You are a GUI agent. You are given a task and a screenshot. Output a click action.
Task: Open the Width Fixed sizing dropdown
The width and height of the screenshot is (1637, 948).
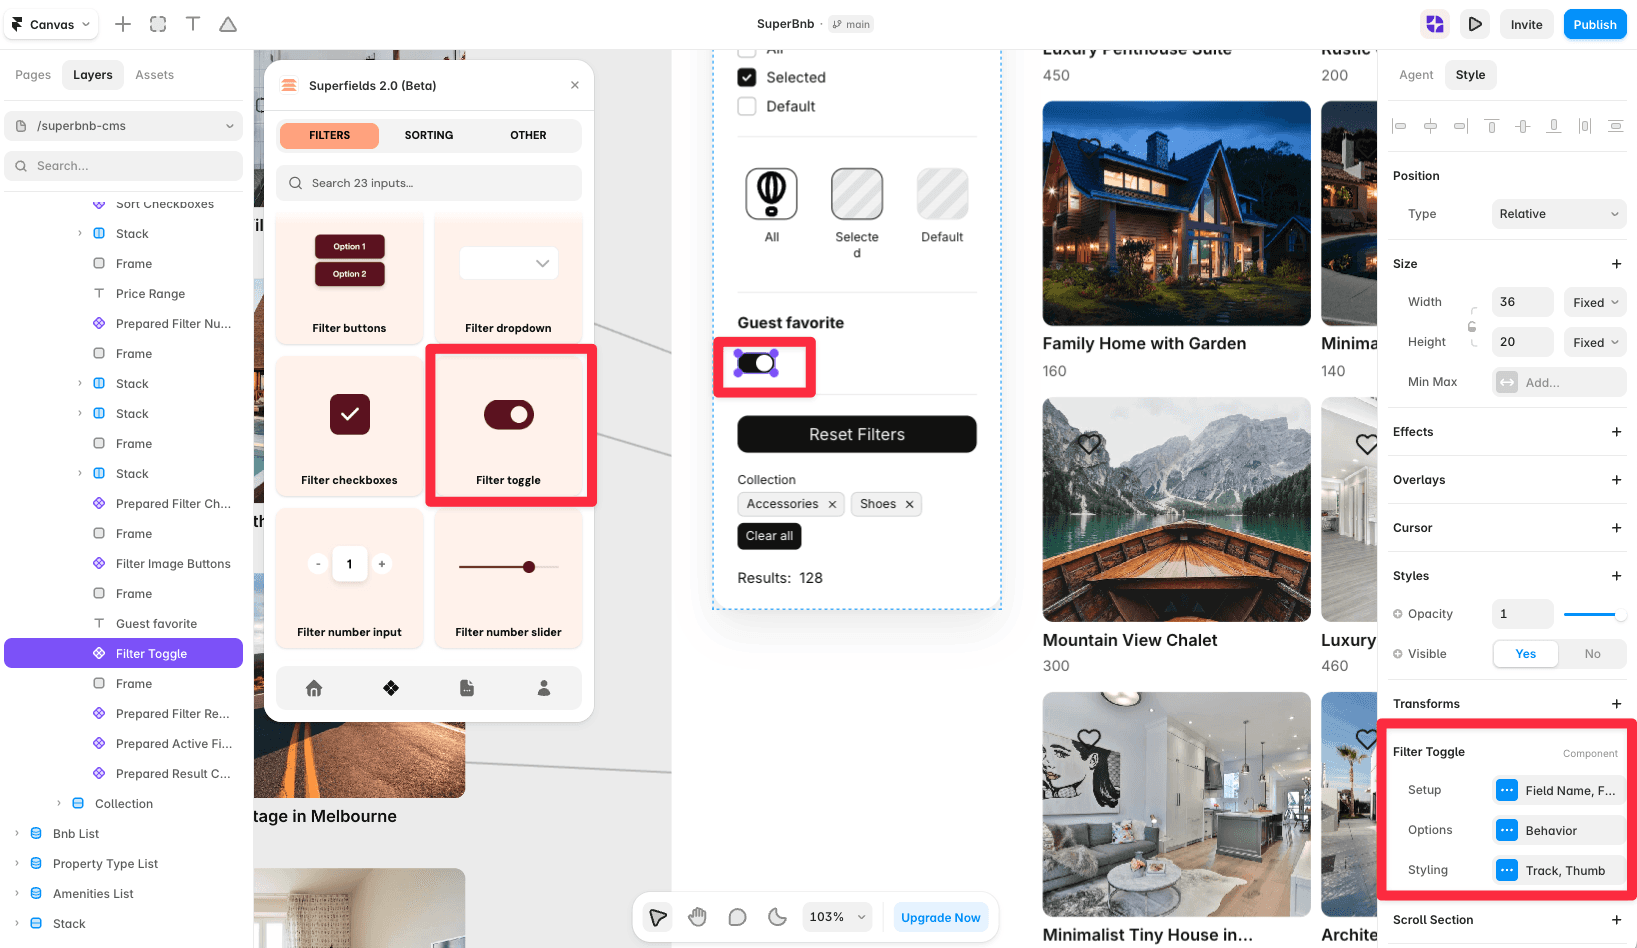coord(1595,302)
